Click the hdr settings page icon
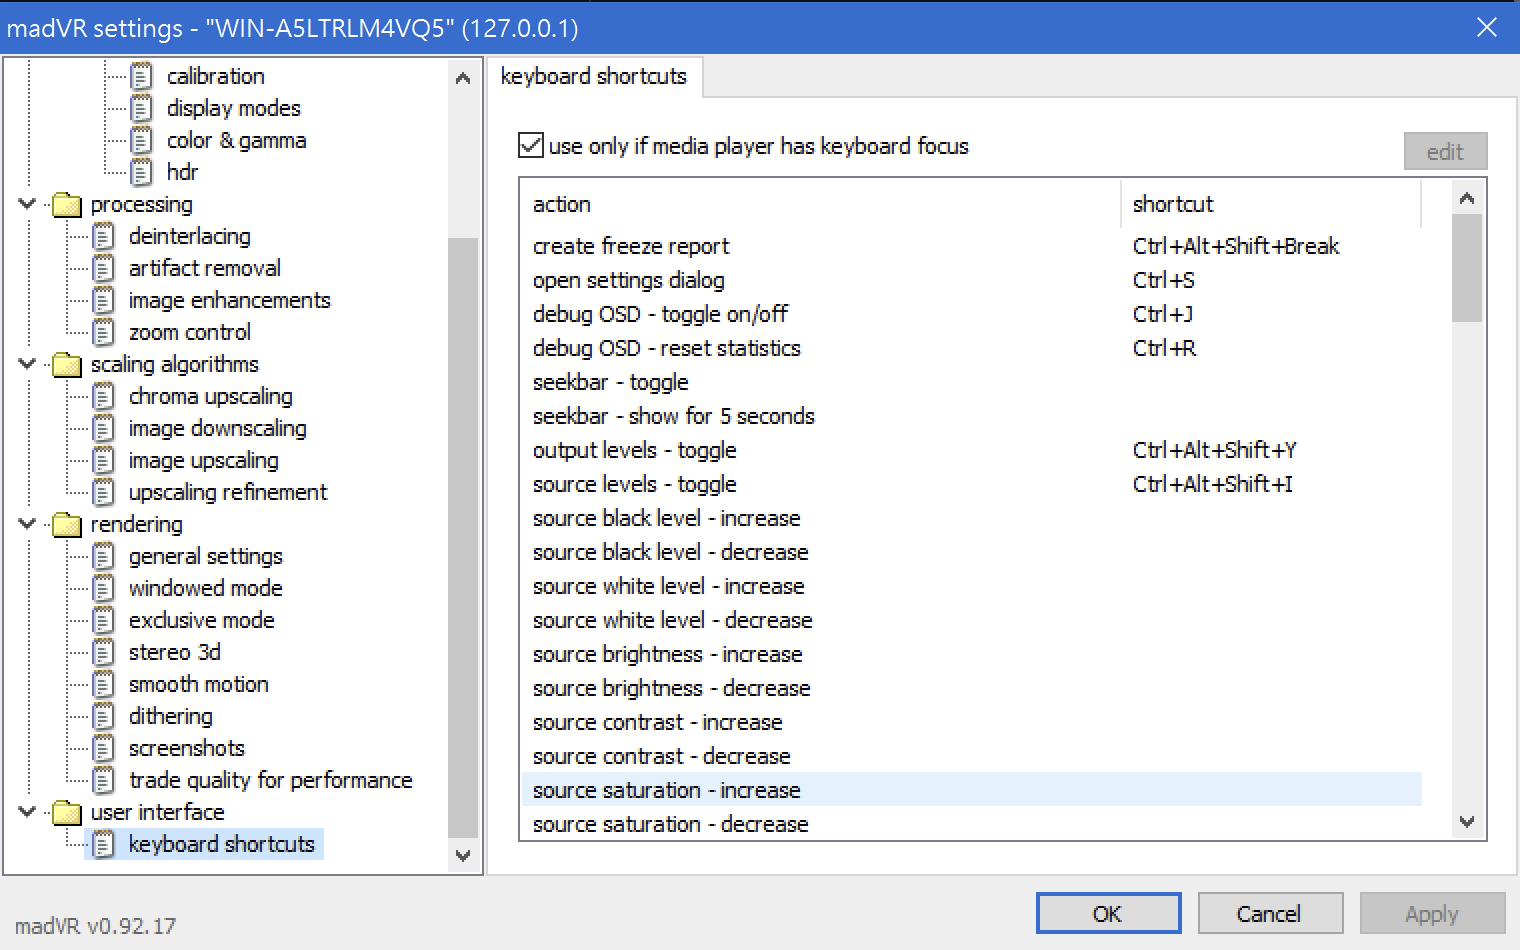This screenshot has height=950, width=1520. (x=142, y=172)
